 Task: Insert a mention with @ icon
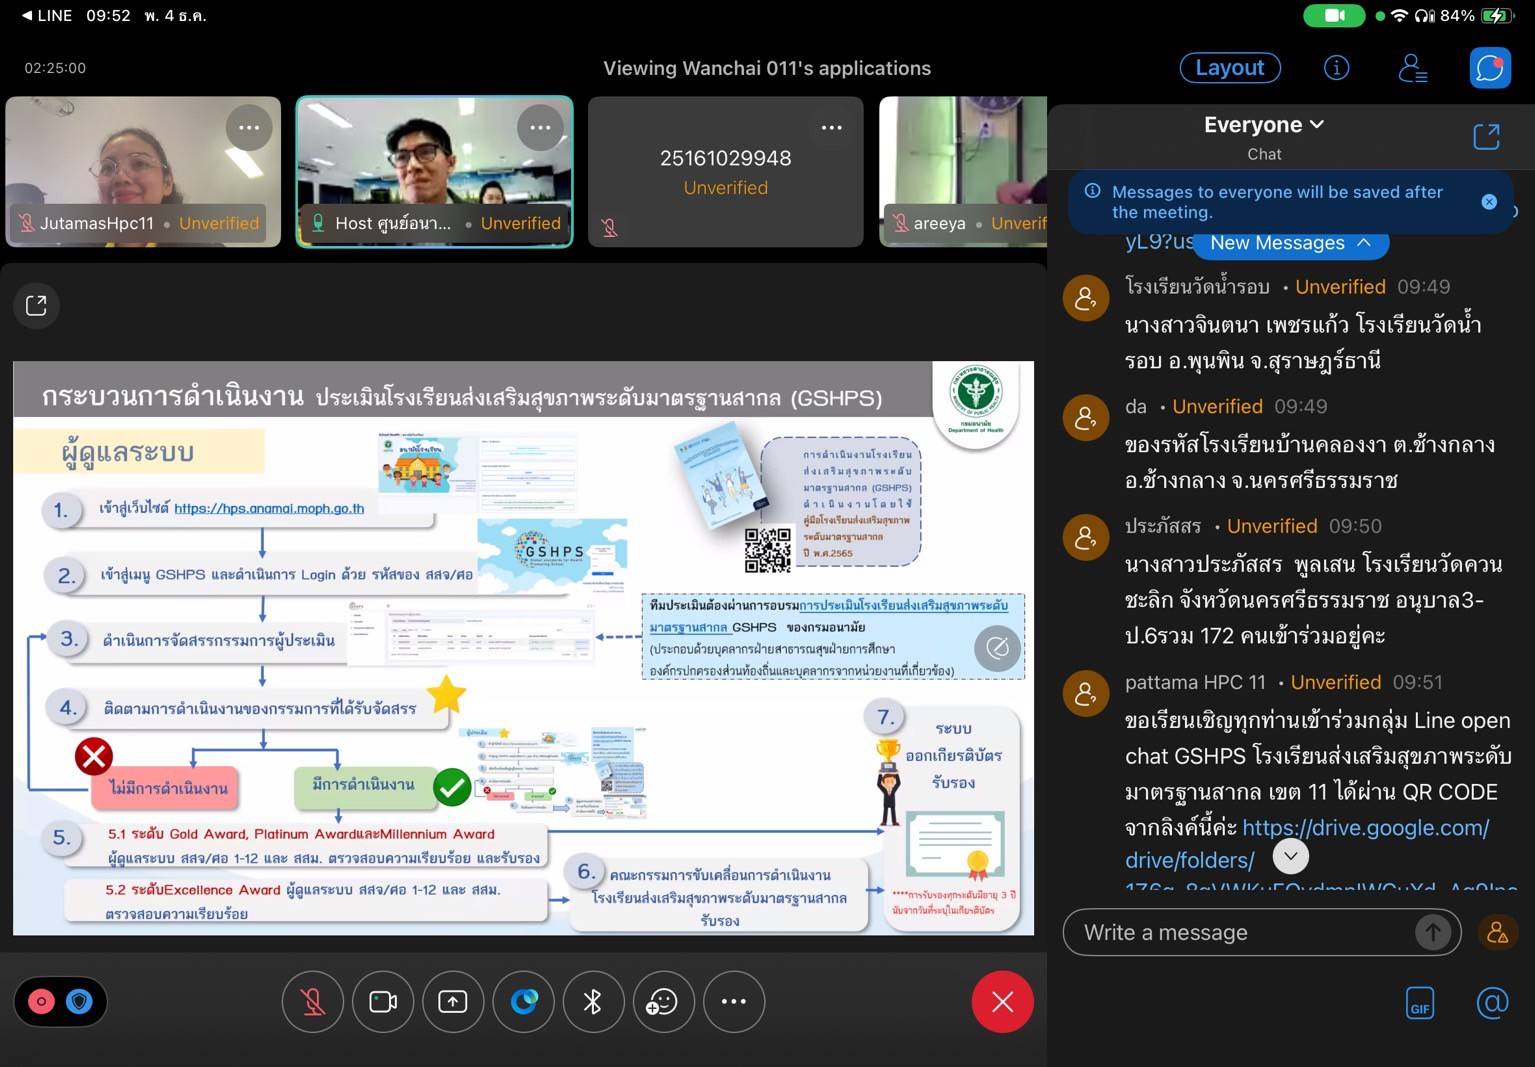[1492, 1002]
